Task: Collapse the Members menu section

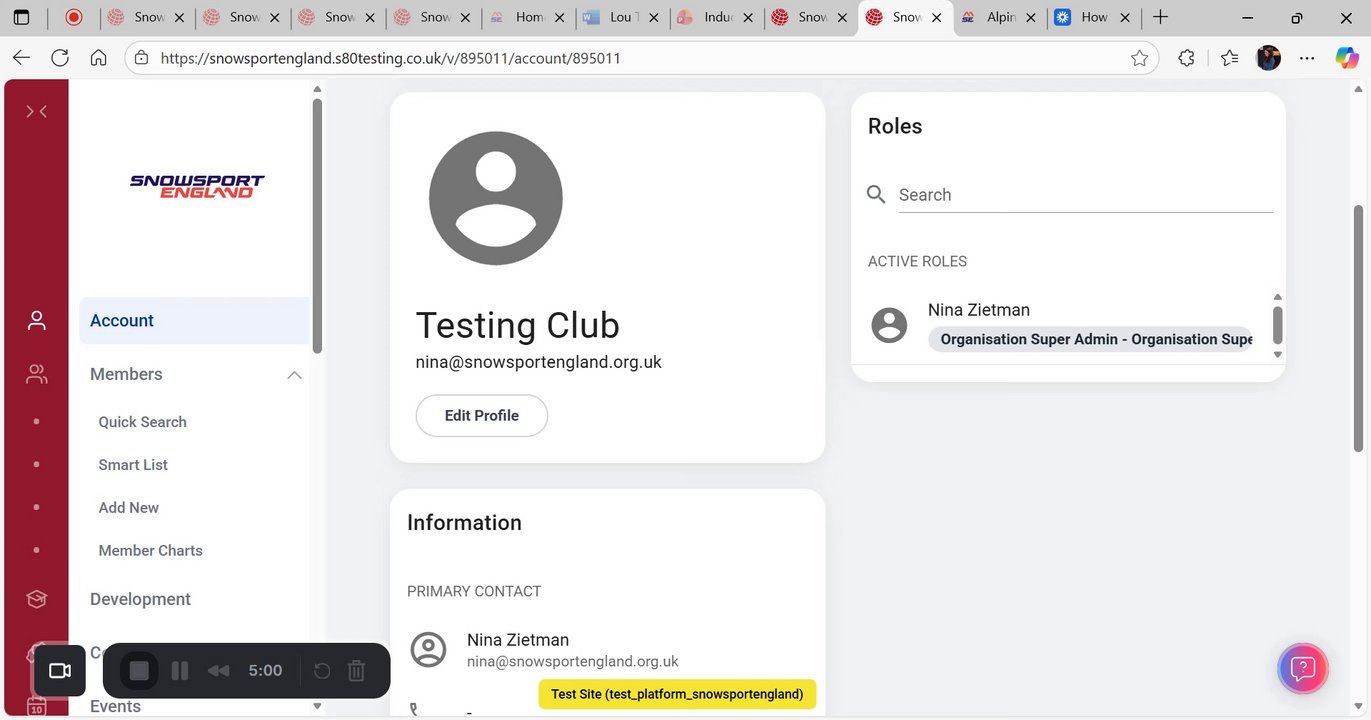Action: [x=294, y=374]
